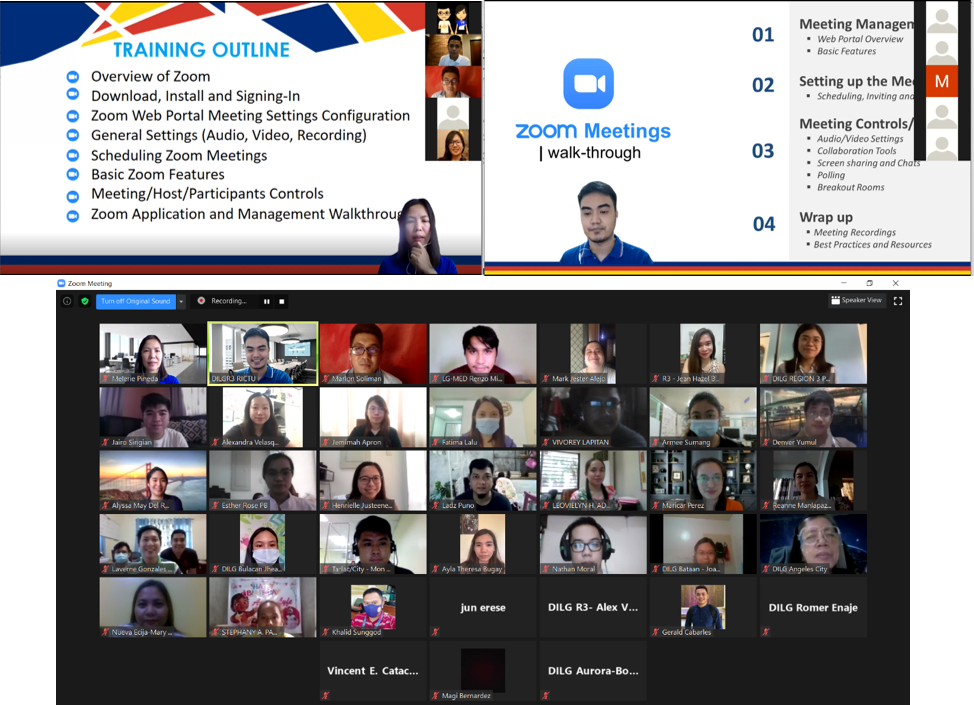974x705 pixels.
Task: Click 'Scheduling Zoom Meetings' outline text
Action: (x=179, y=155)
